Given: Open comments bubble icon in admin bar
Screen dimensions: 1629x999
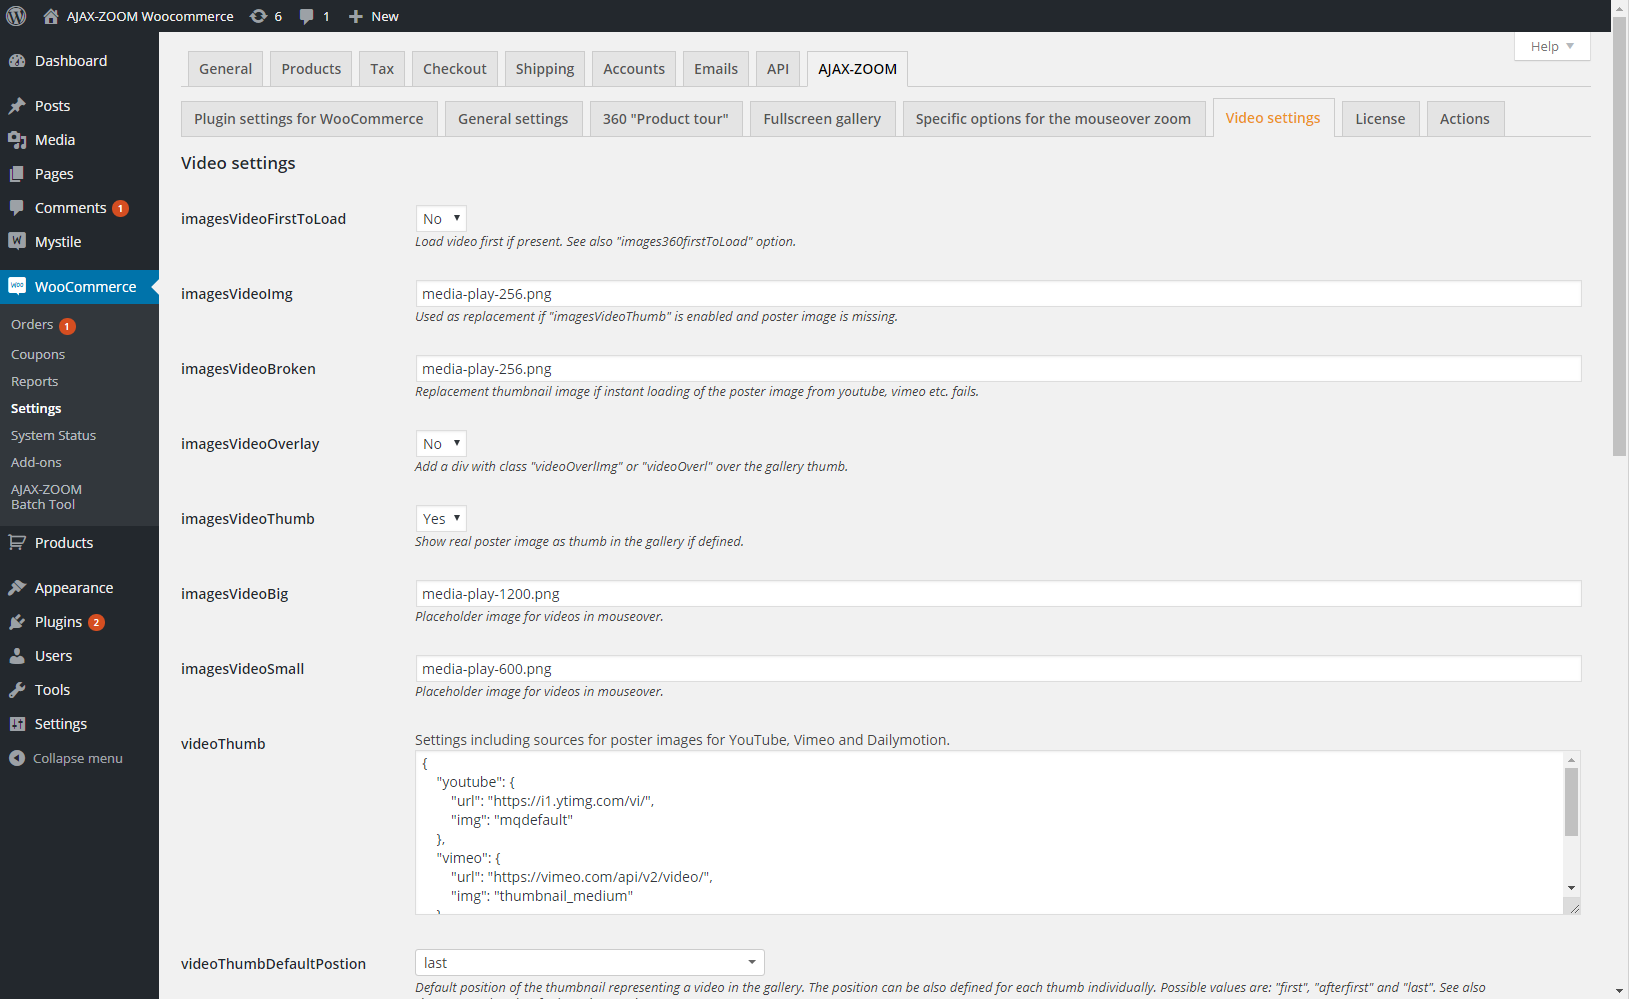Looking at the screenshot, I should tap(306, 16).
